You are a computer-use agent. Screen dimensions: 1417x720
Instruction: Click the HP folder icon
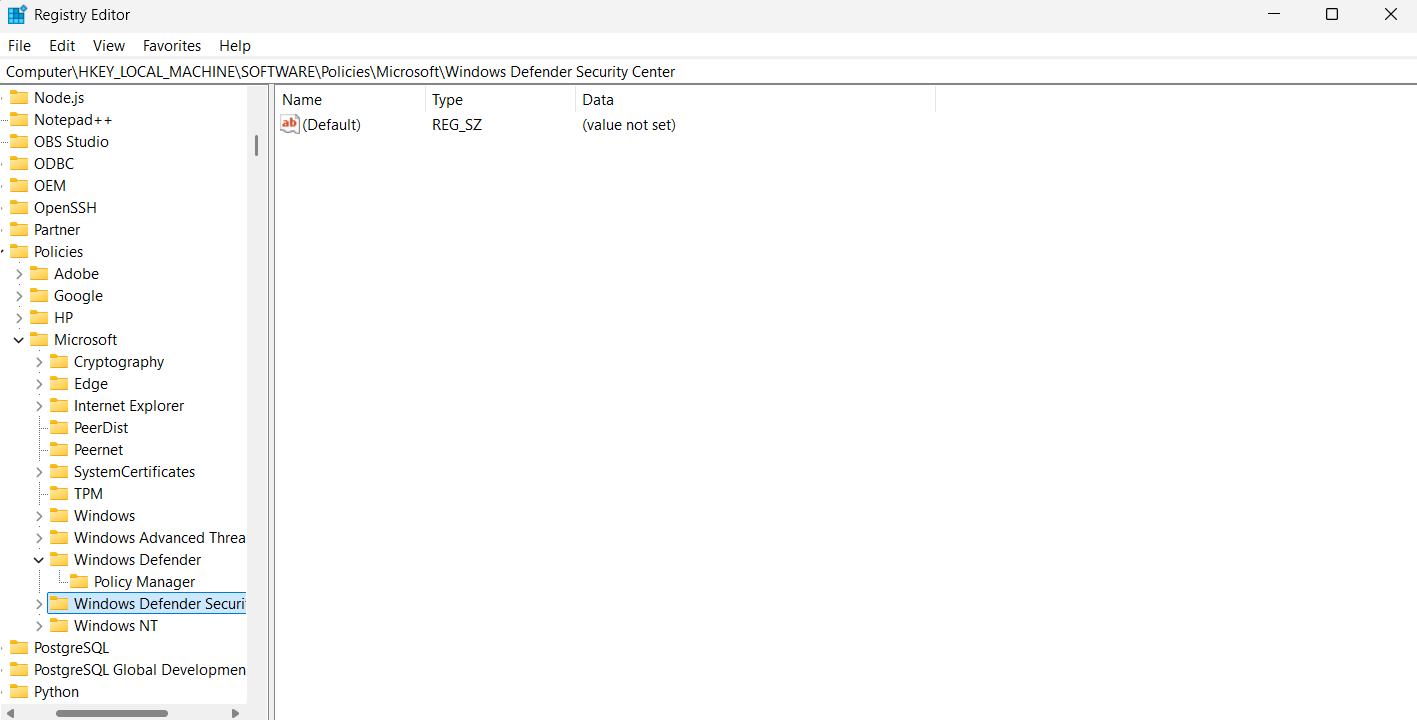coord(39,317)
